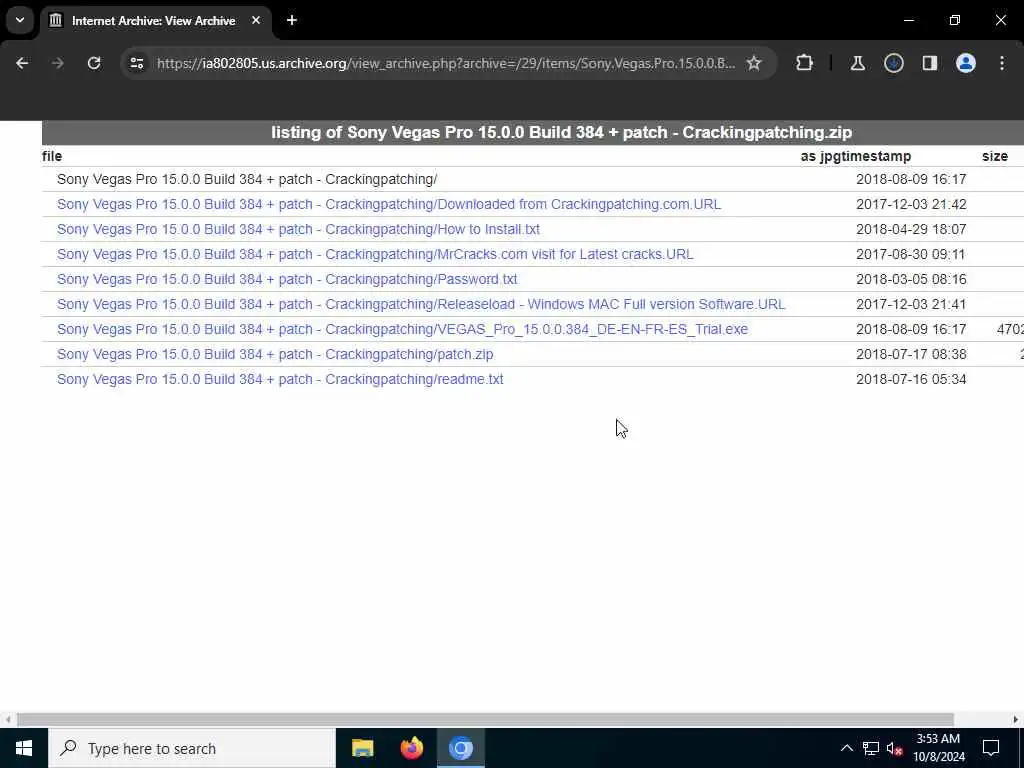Open Firefox from the taskbar
Image resolution: width=1024 pixels, height=768 pixels.
(411, 748)
